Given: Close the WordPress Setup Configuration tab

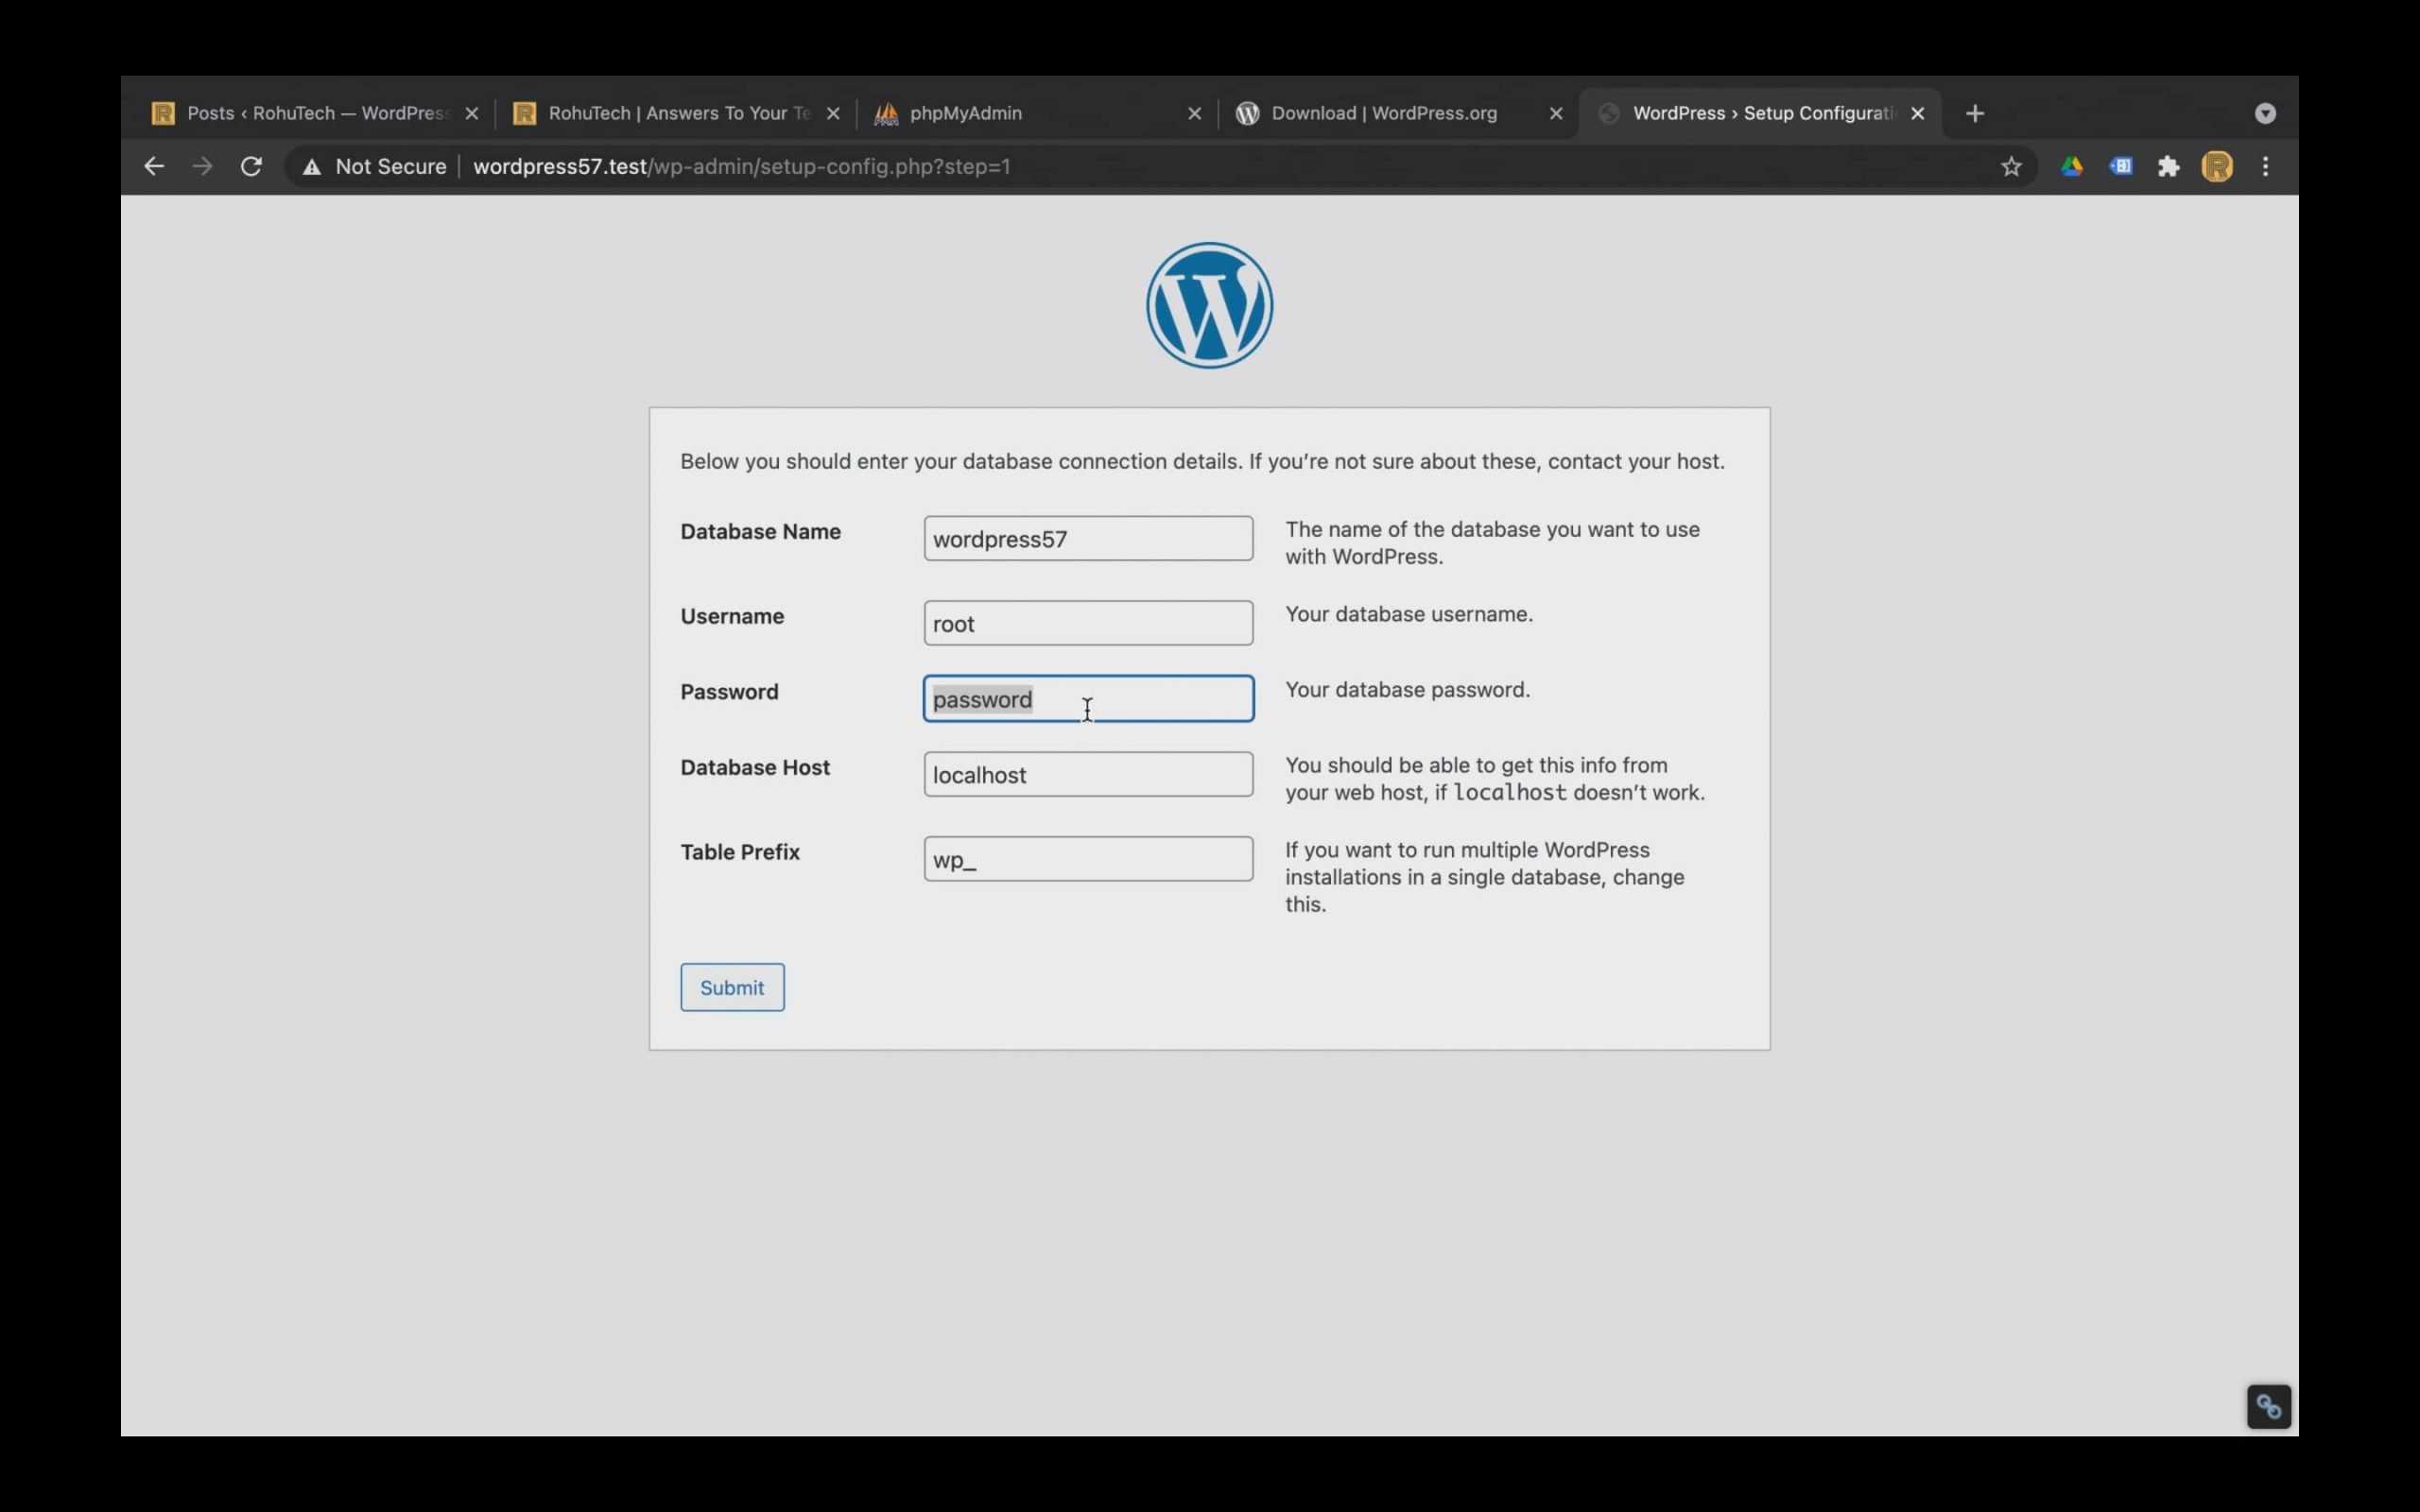Looking at the screenshot, I should click(x=1917, y=114).
